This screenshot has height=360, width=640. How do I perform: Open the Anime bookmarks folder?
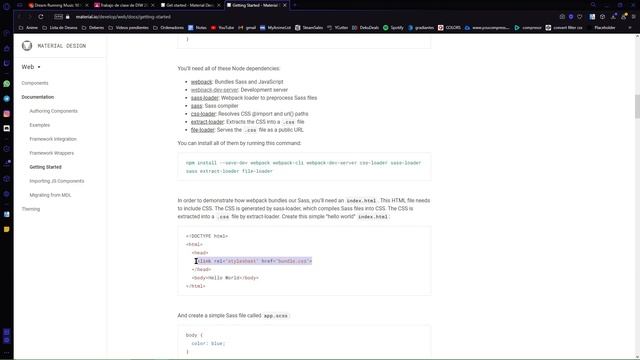pos(28,28)
